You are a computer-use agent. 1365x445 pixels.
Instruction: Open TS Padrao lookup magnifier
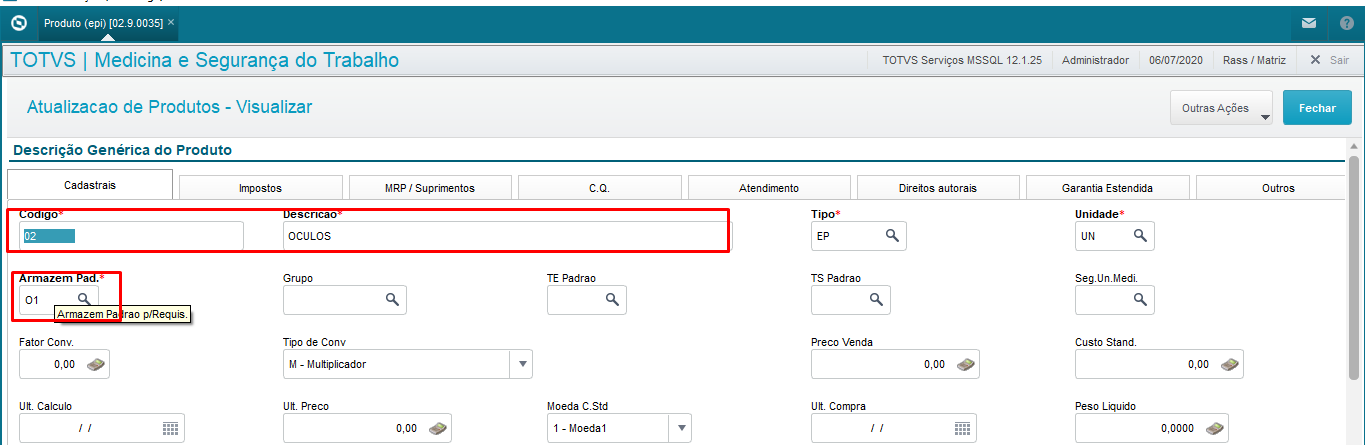point(875,299)
